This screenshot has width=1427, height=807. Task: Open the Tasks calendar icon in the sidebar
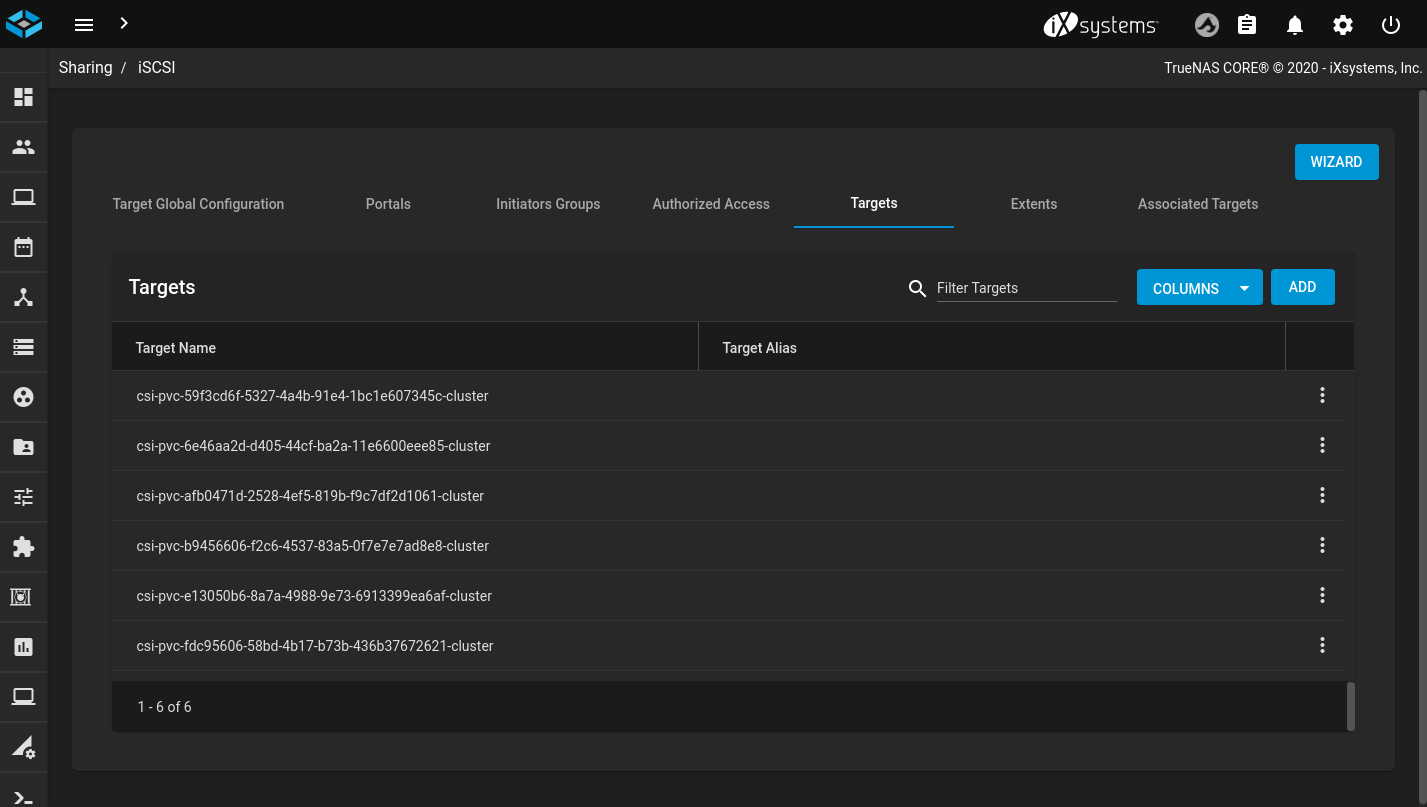click(23, 247)
